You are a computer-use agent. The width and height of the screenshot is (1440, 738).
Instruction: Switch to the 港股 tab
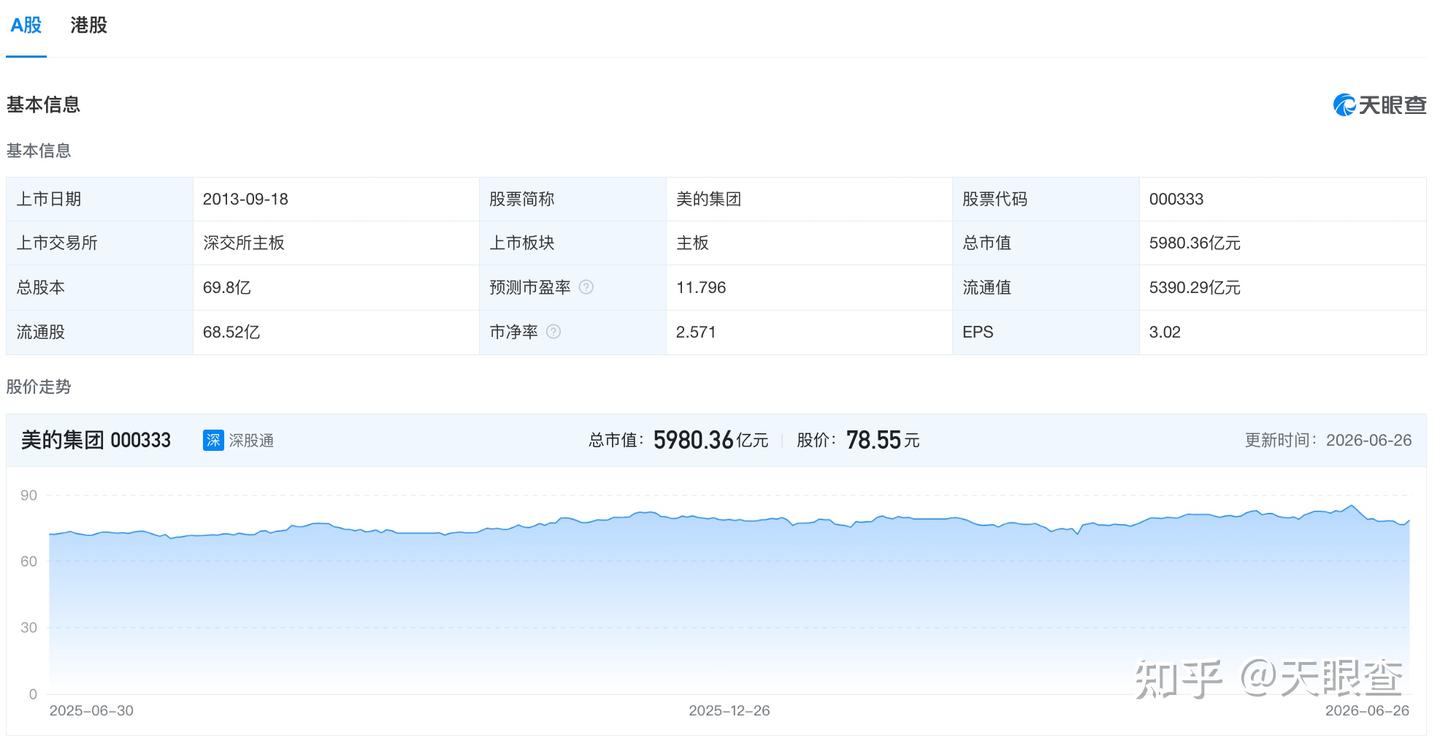tap(89, 26)
